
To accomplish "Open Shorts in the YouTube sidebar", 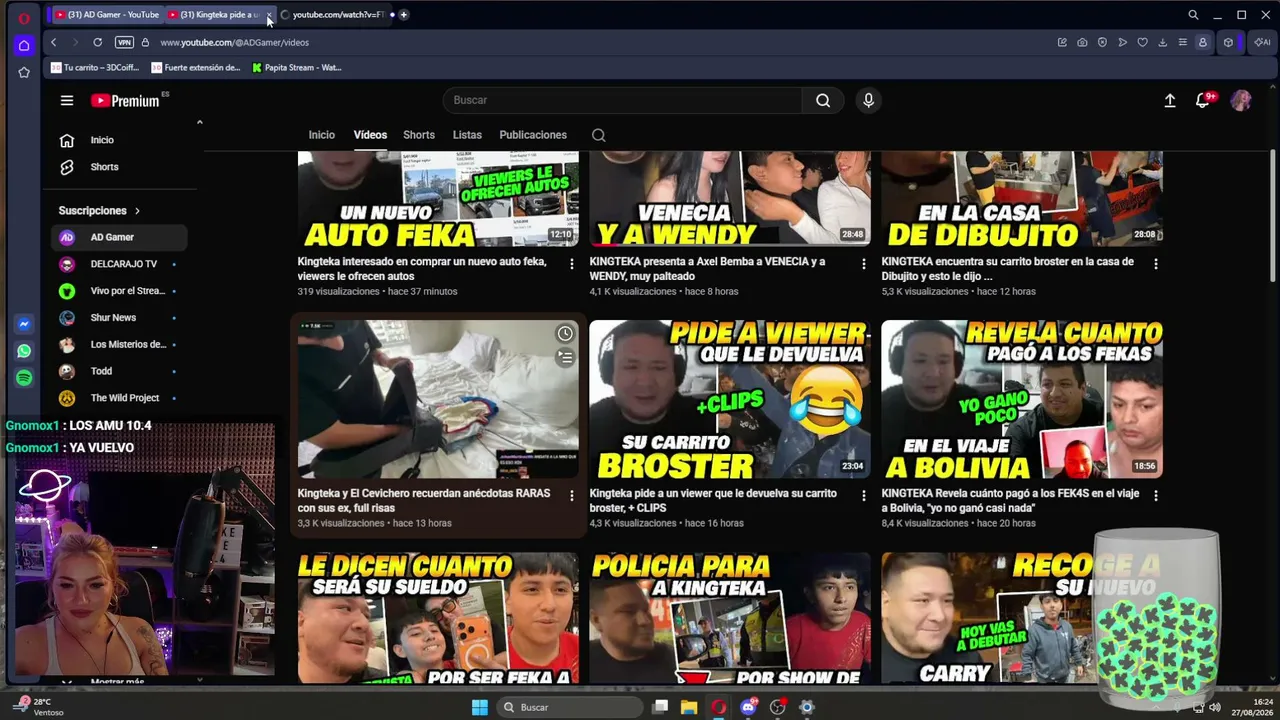I will tap(119, 167).
